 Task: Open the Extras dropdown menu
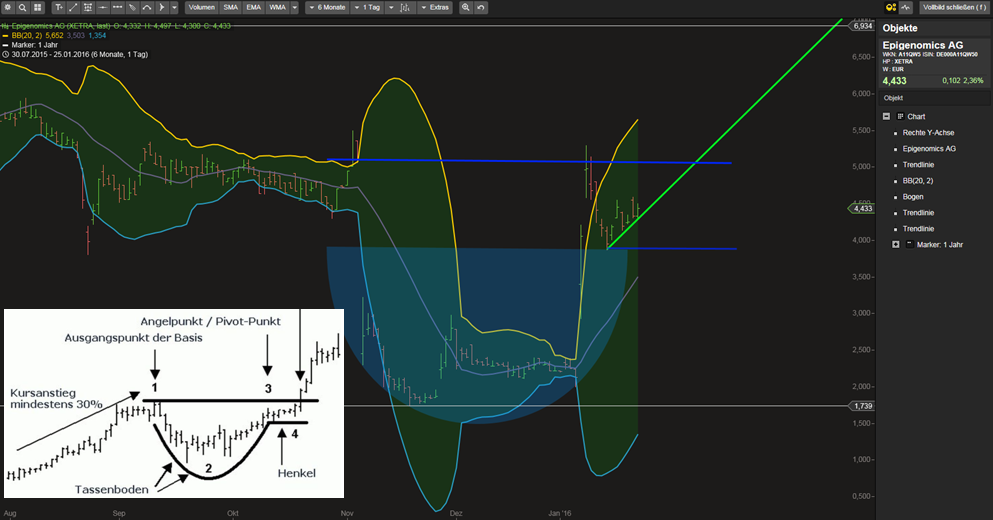(434, 8)
